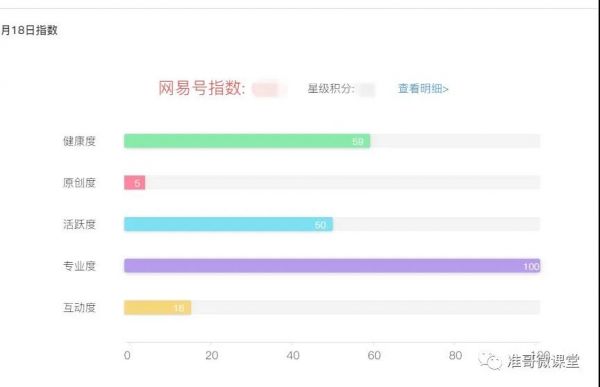Select the yellow 互动度 bar

[x=158, y=307]
